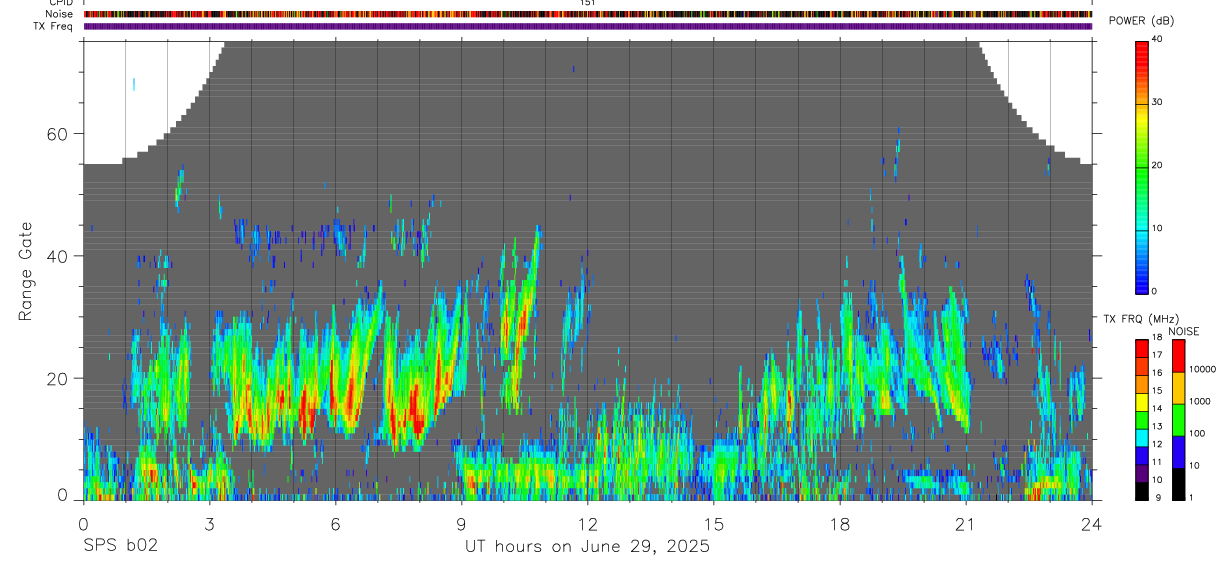The image size is (1228, 567).
Task: Click the TX FRQ (MHz) color bar
Action: click(1142, 419)
